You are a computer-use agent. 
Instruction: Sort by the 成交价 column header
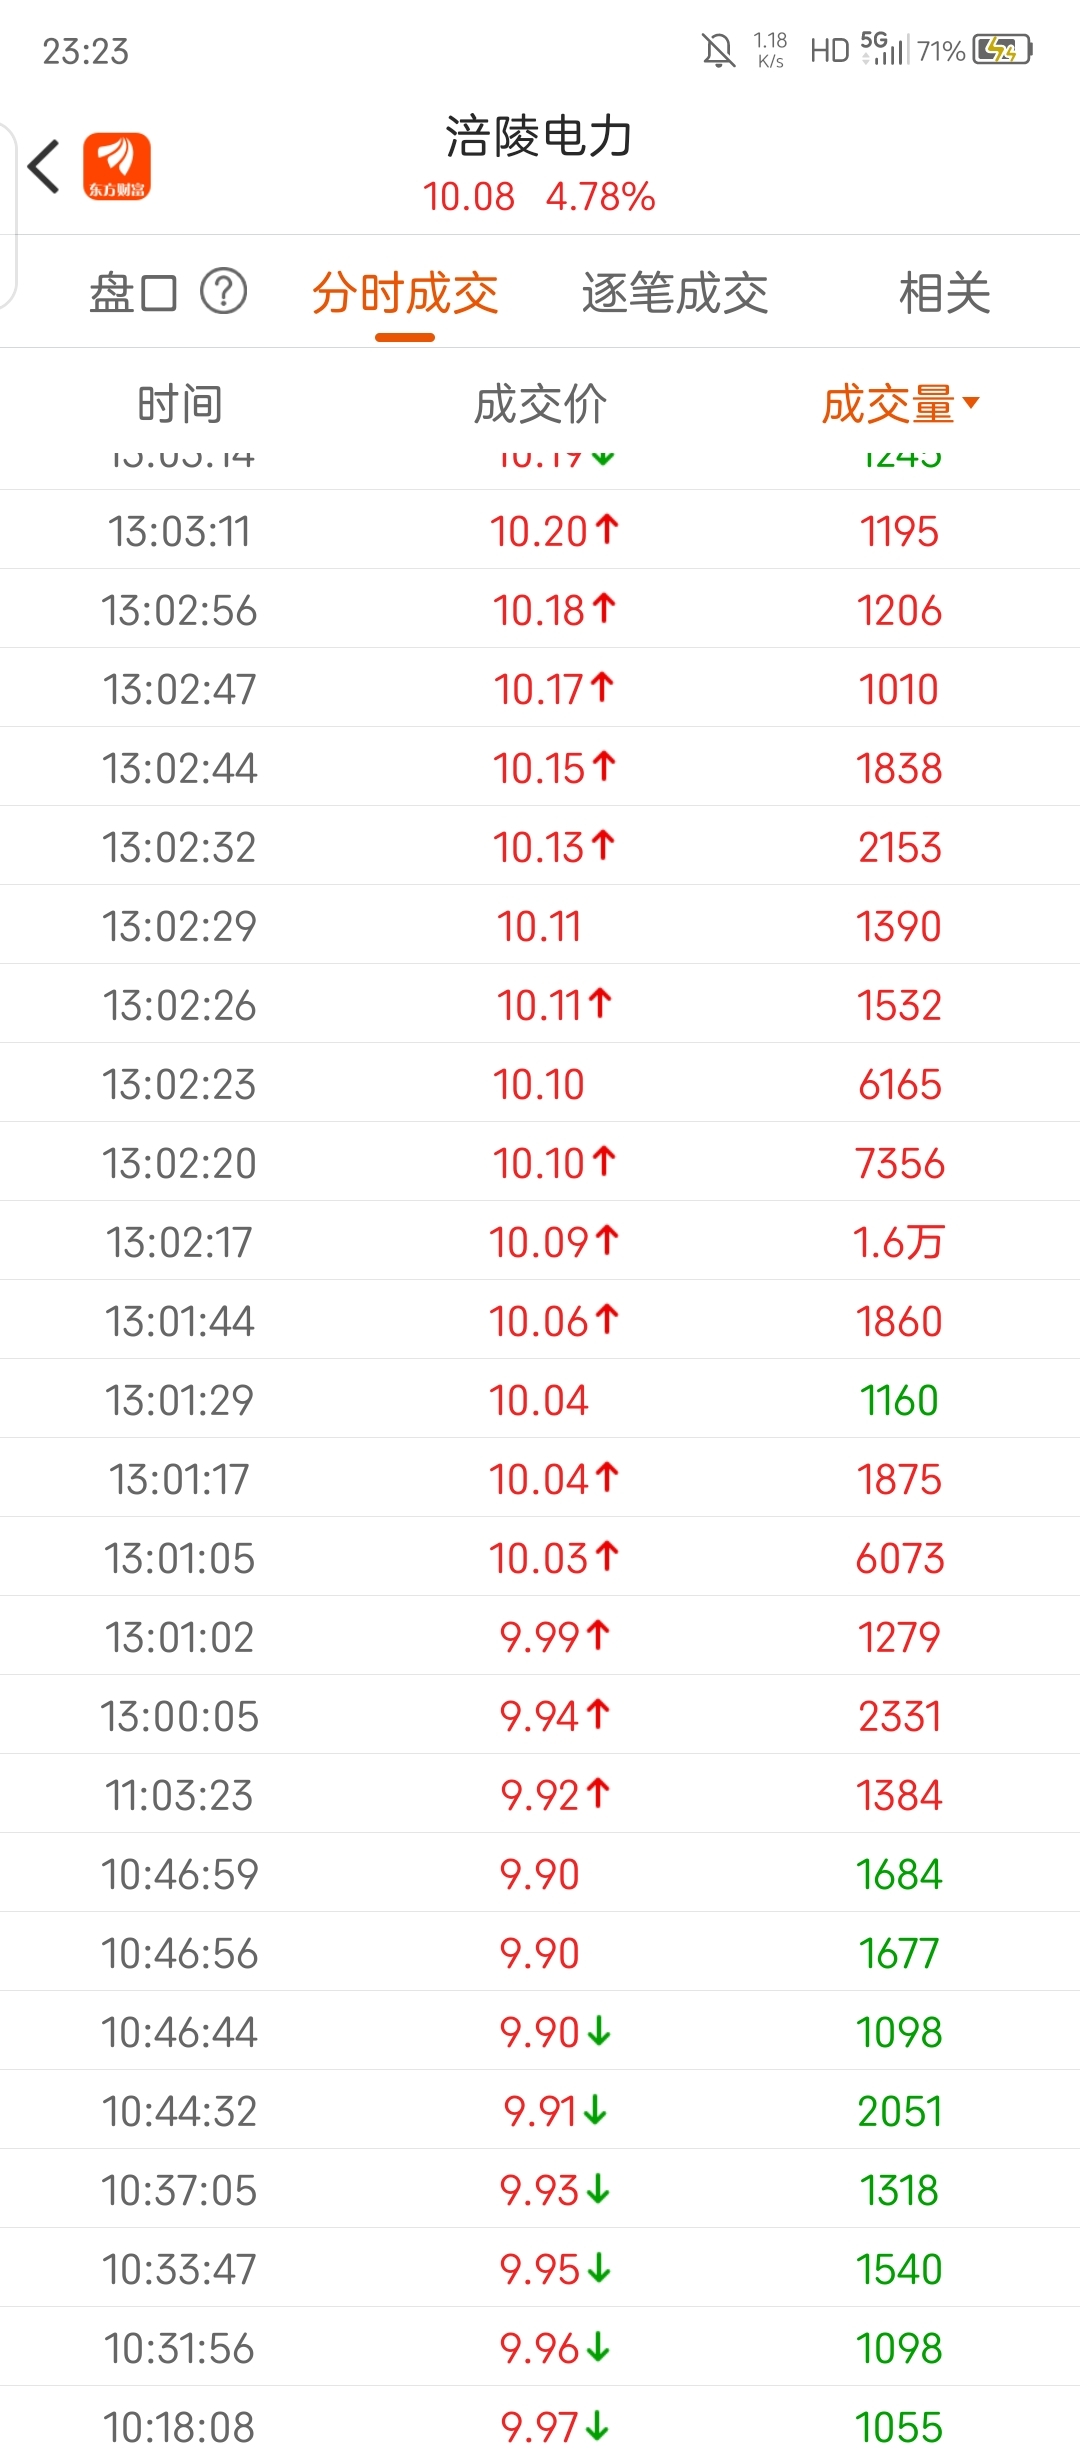click(x=540, y=404)
